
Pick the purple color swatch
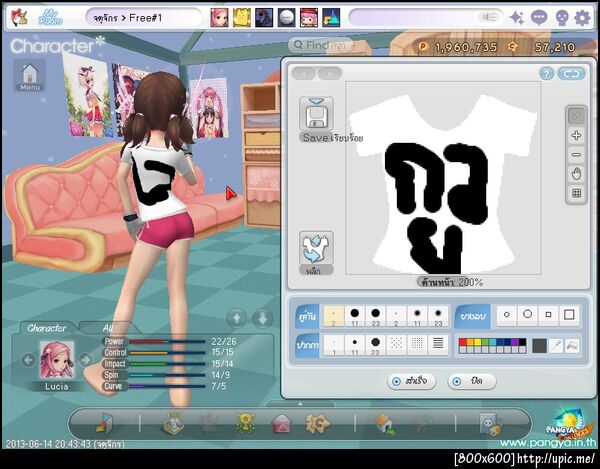tap(515, 342)
